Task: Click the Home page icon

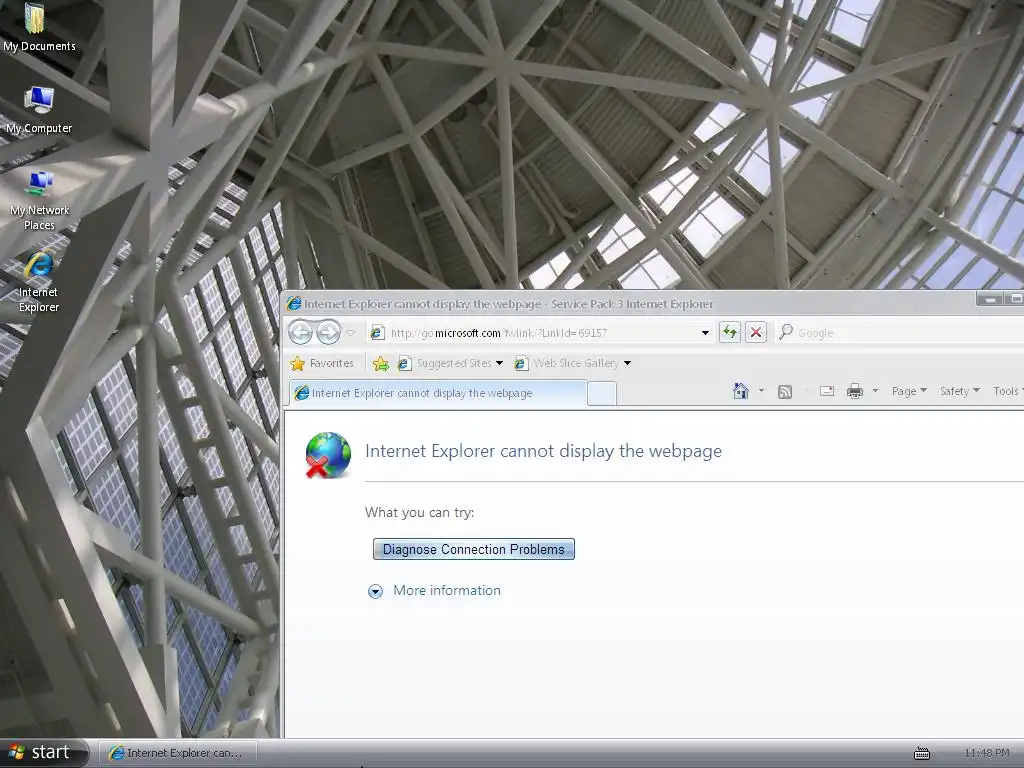Action: point(741,391)
